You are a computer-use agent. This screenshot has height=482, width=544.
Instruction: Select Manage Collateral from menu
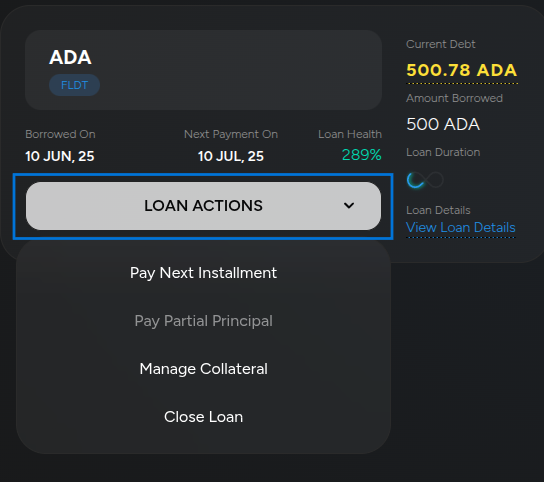click(203, 369)
